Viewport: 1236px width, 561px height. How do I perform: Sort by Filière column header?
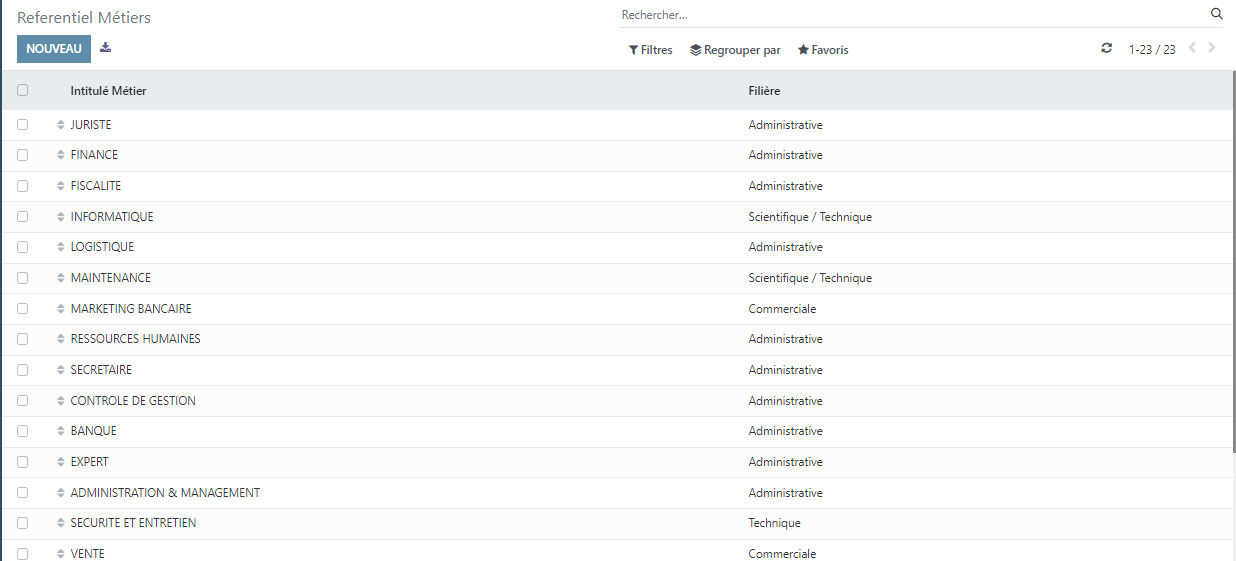[x=764, y=91]
